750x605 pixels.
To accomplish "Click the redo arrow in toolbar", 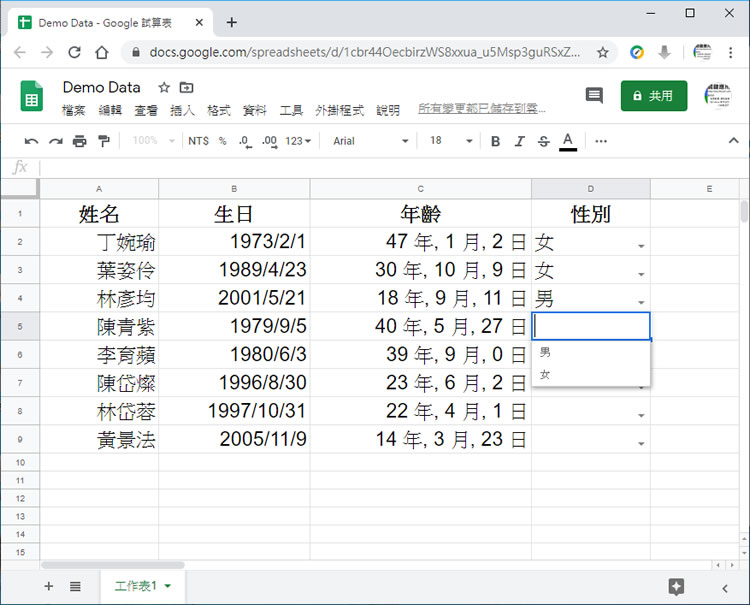I will point(56,141).
